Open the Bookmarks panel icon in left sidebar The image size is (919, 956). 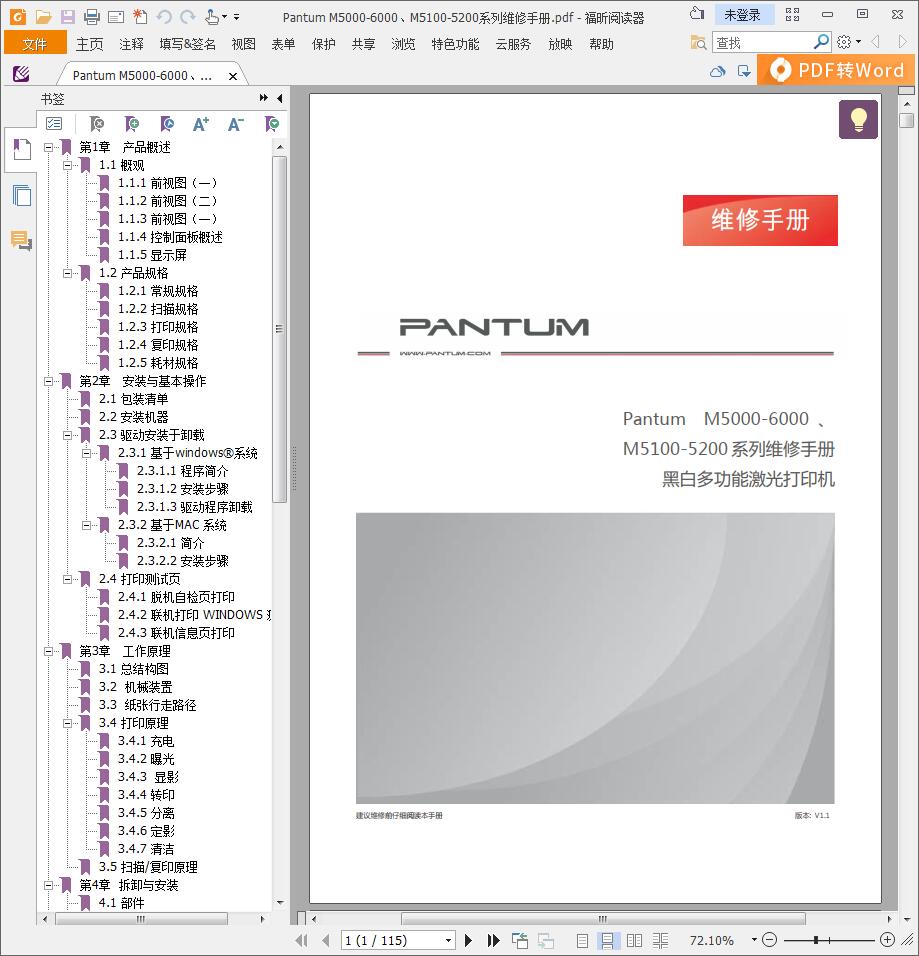pos(22,150)
